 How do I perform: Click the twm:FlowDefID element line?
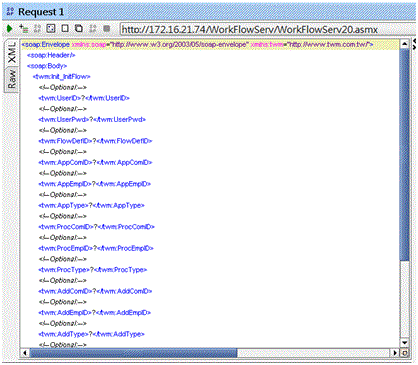(x=95, y=141)
